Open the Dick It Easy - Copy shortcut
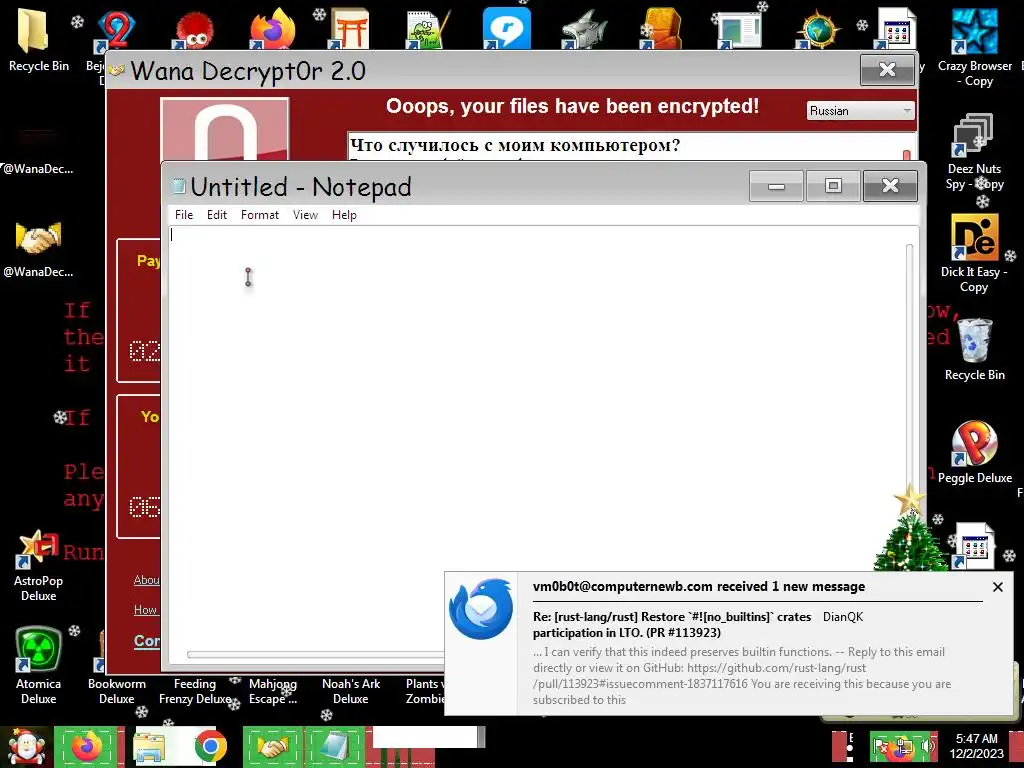Viewport: 1024px width, 768px height. (974, 253)
